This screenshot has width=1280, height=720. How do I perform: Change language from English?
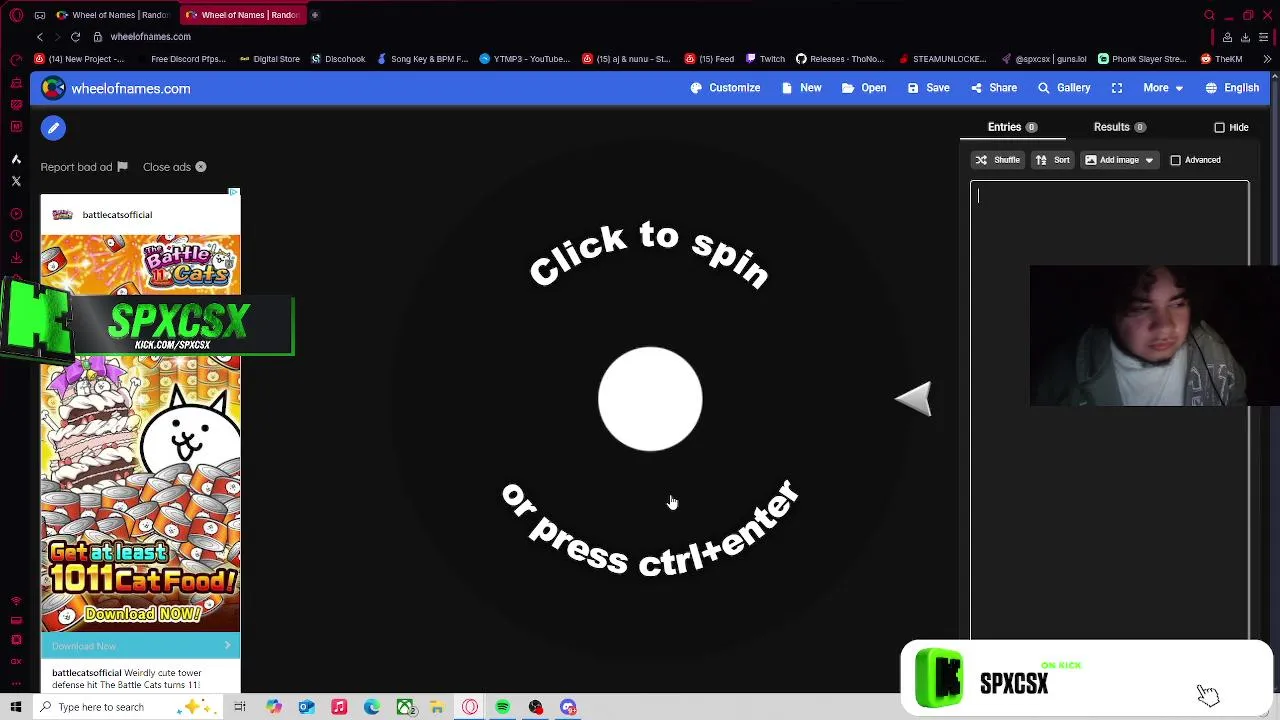tap(1232, 88)
